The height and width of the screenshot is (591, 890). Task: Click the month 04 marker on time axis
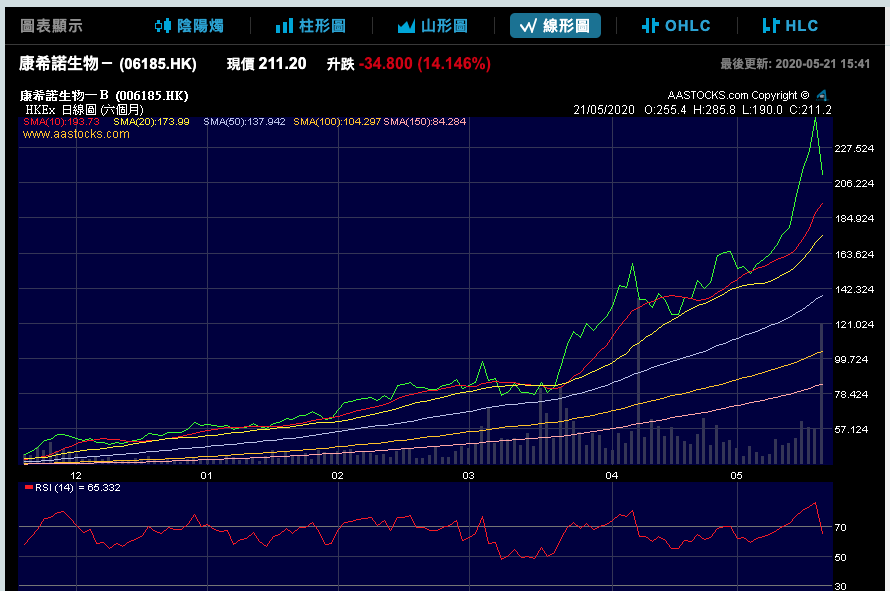coord(611,475)
